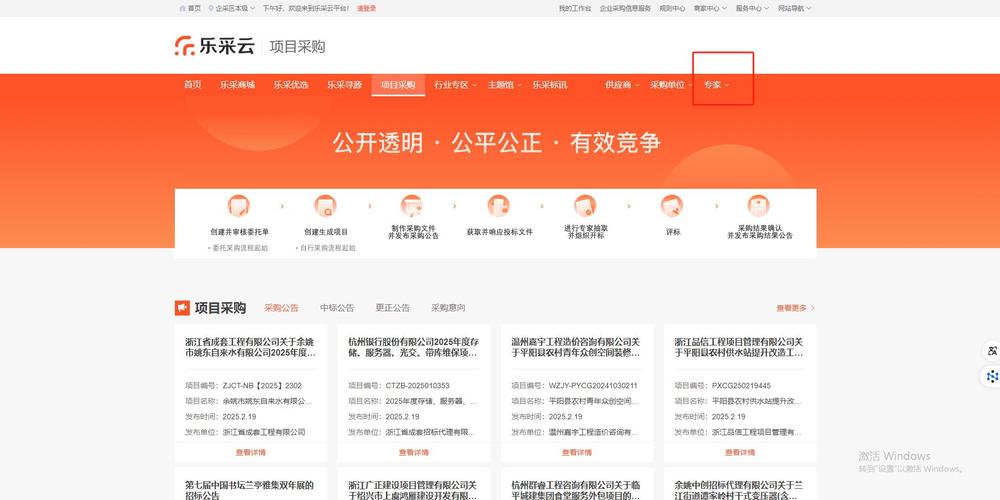This screenshot has height=500, width=1000.
Task: Click the 进行专家抽取并组织开标 step icon
Action: coord(585,206)
